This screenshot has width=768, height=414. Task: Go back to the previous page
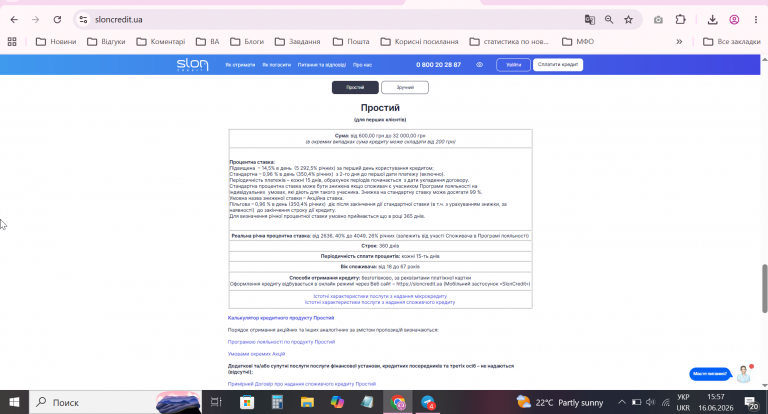(14, 20)
